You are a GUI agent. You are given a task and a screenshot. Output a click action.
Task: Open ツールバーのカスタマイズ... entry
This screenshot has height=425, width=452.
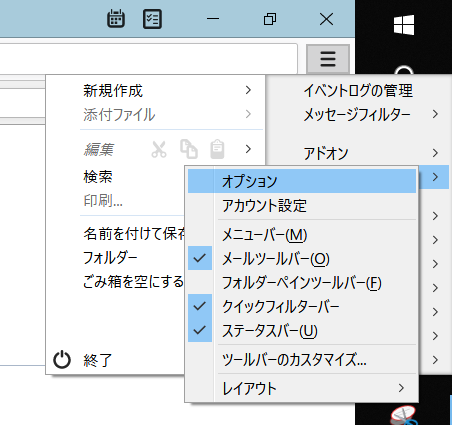click(302, 360)
